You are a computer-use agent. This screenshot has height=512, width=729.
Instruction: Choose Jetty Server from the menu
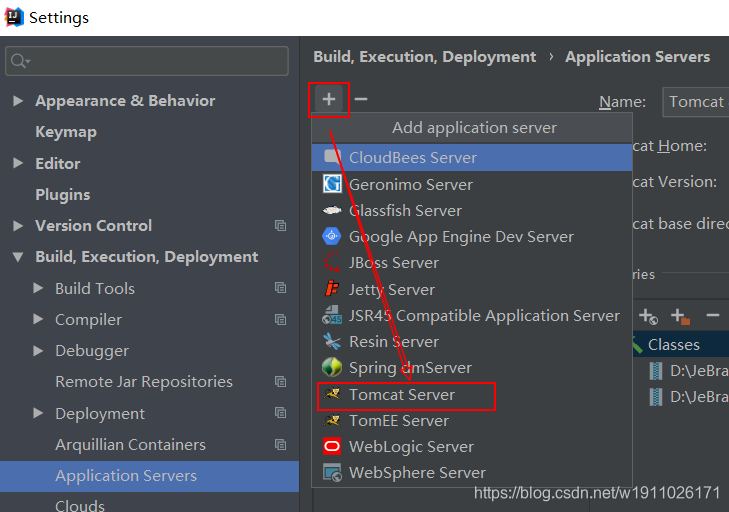pos(472,289)
